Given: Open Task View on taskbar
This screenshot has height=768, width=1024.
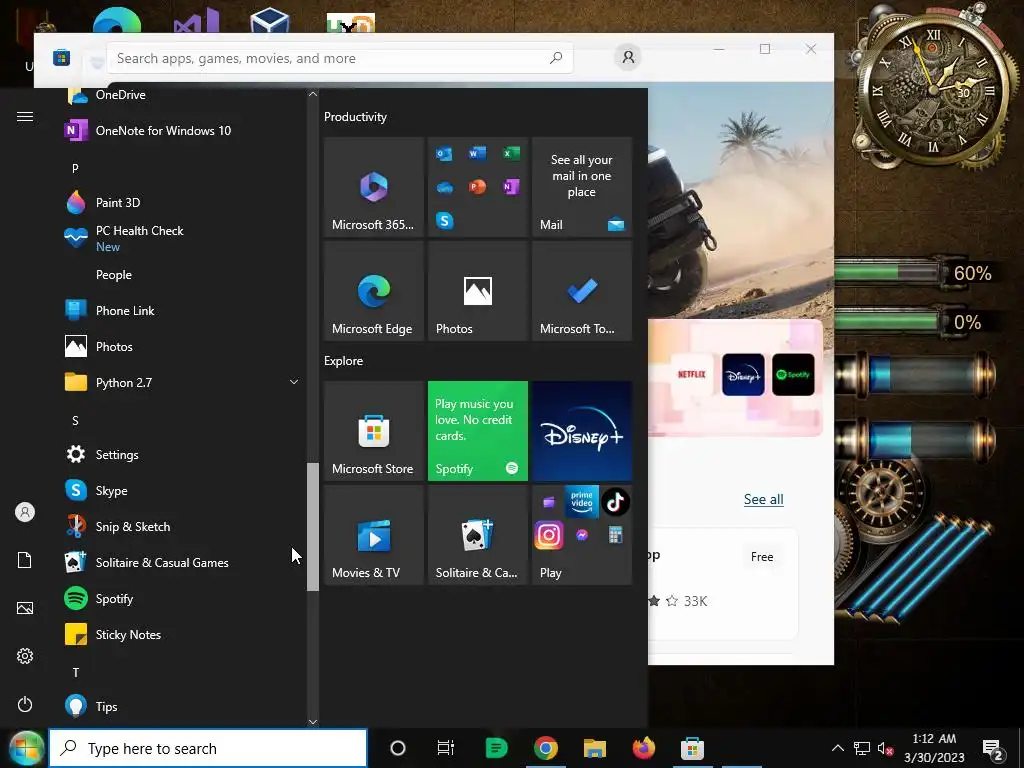Looking at the screenshot, I should [x=445, y=748].
